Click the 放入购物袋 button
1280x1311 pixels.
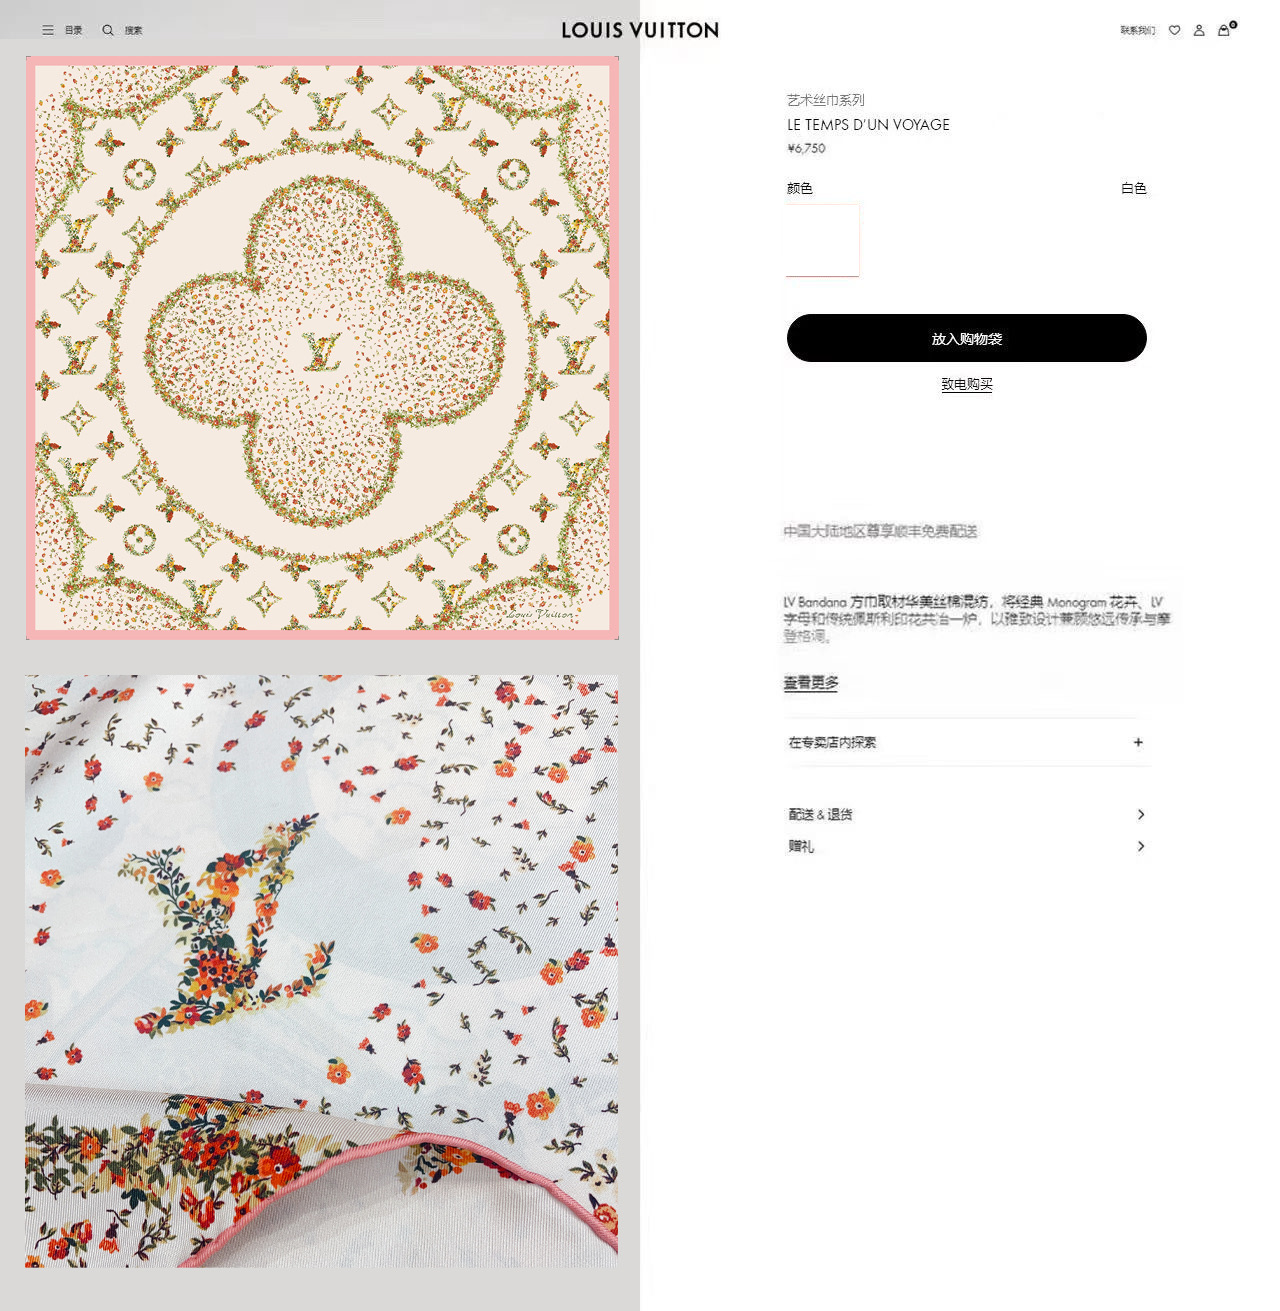coord(967,338)
